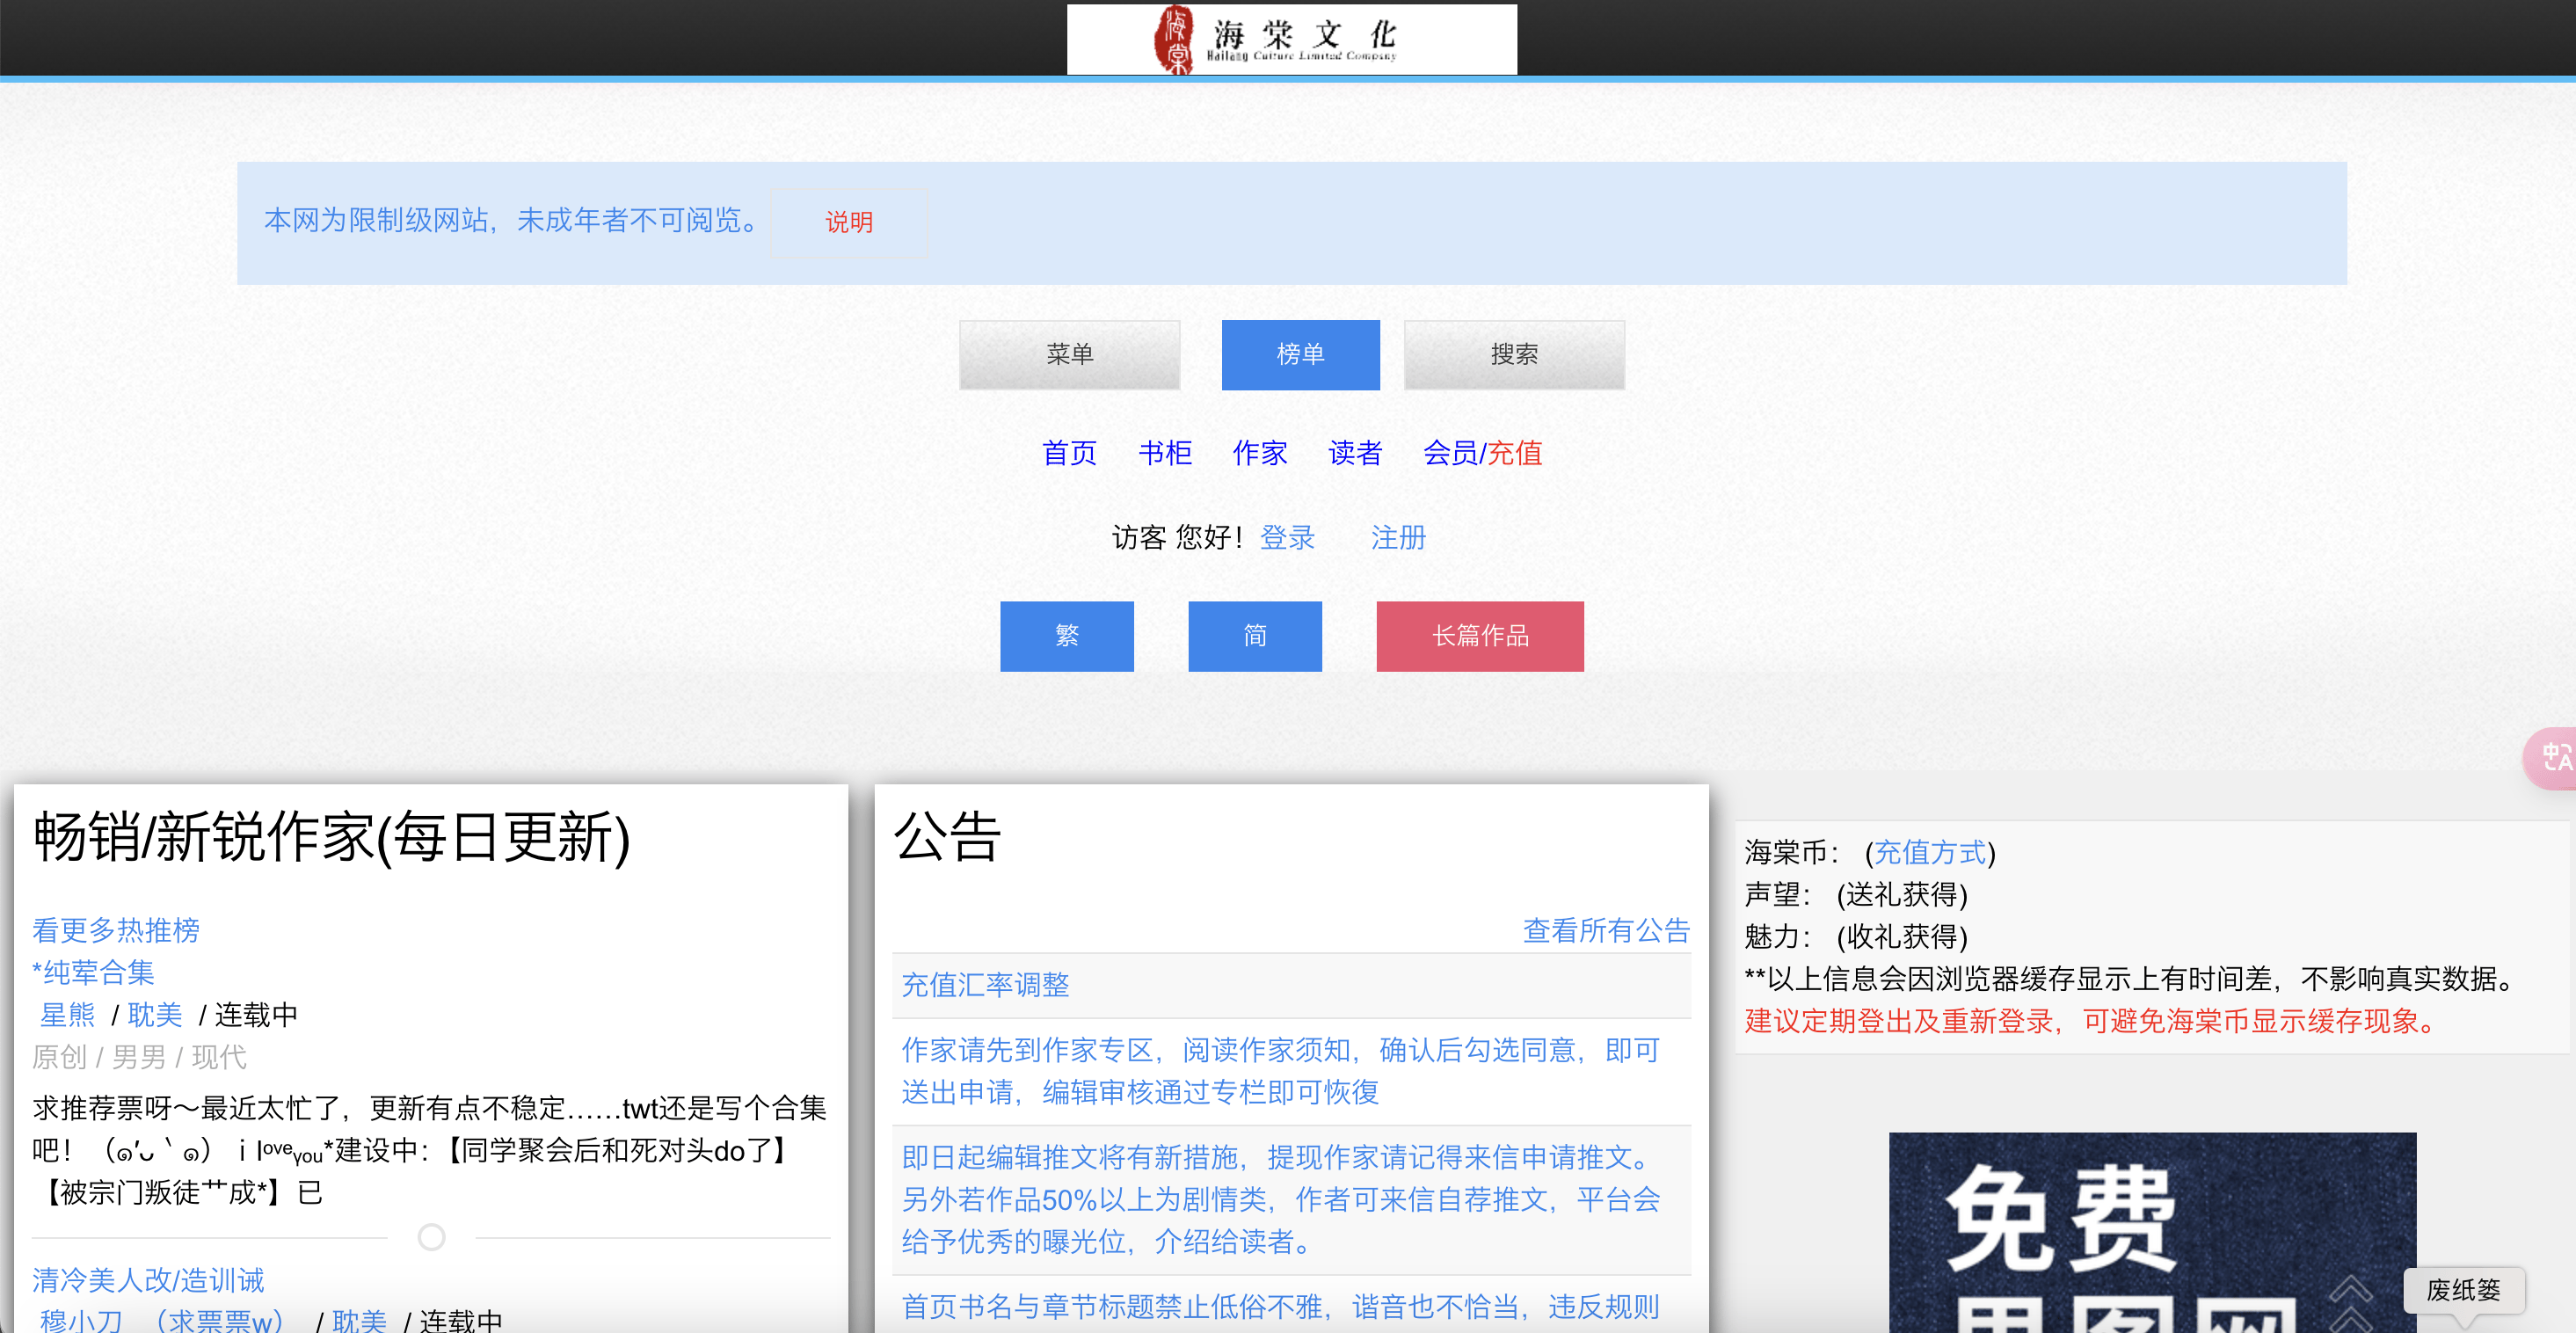Open the 搜索 search panel

[1513, 354]
